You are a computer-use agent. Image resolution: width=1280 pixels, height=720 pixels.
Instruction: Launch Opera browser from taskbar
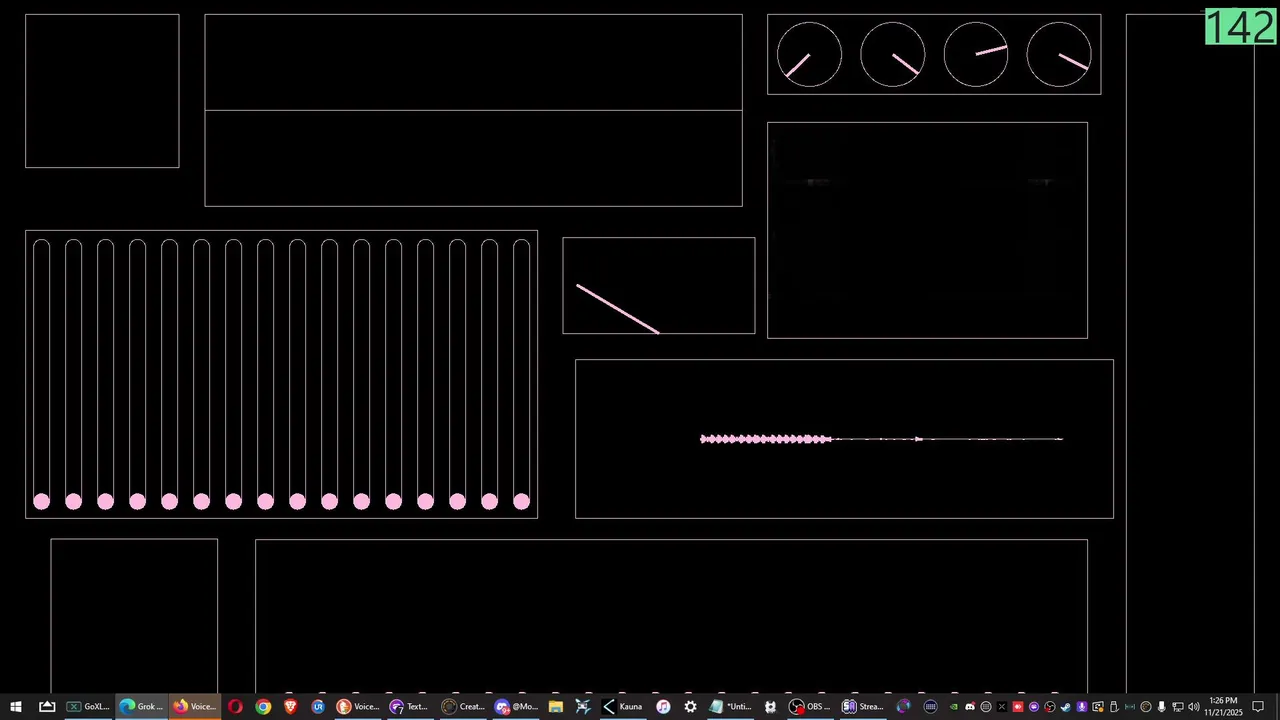tap(235, 706)
